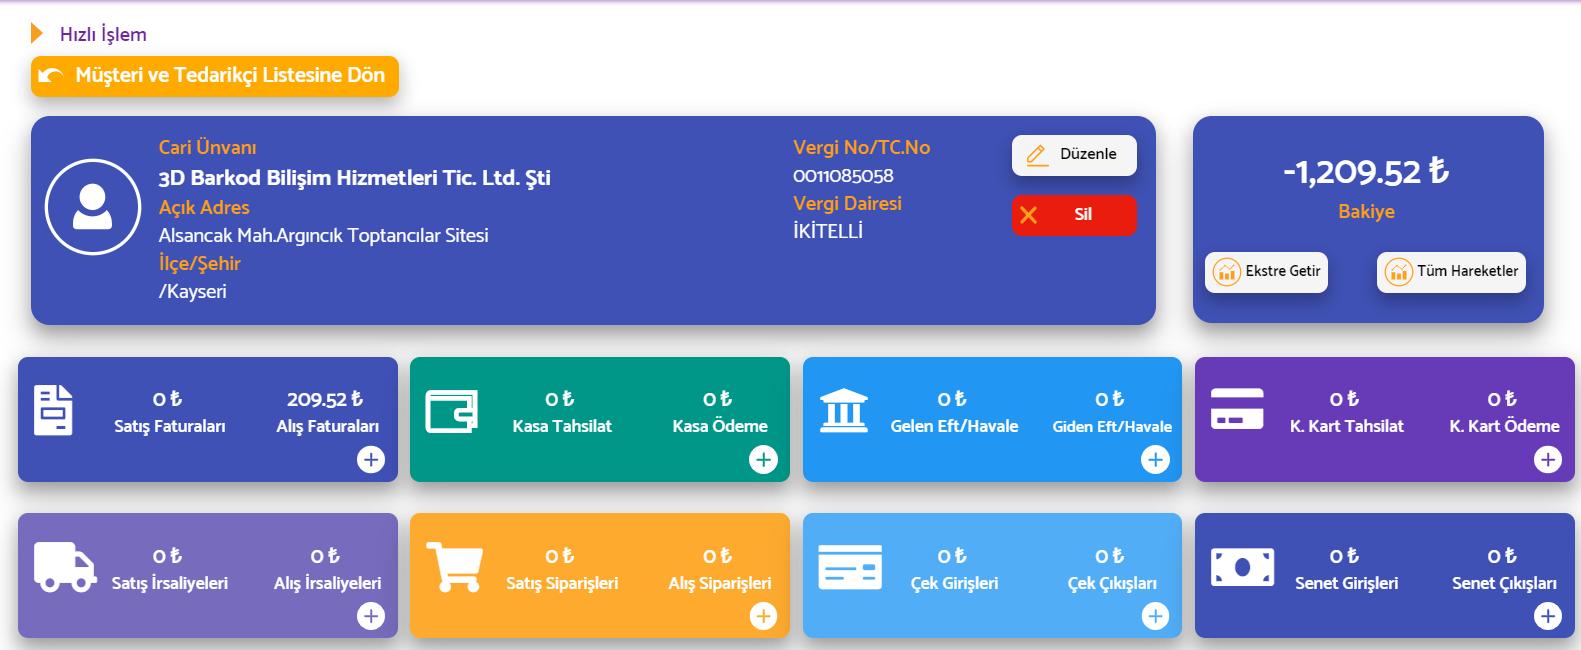Screen dimensions: 1581x650
Task: Click the credit card icon on the K. Kart card
Action: pos(1237,409)
